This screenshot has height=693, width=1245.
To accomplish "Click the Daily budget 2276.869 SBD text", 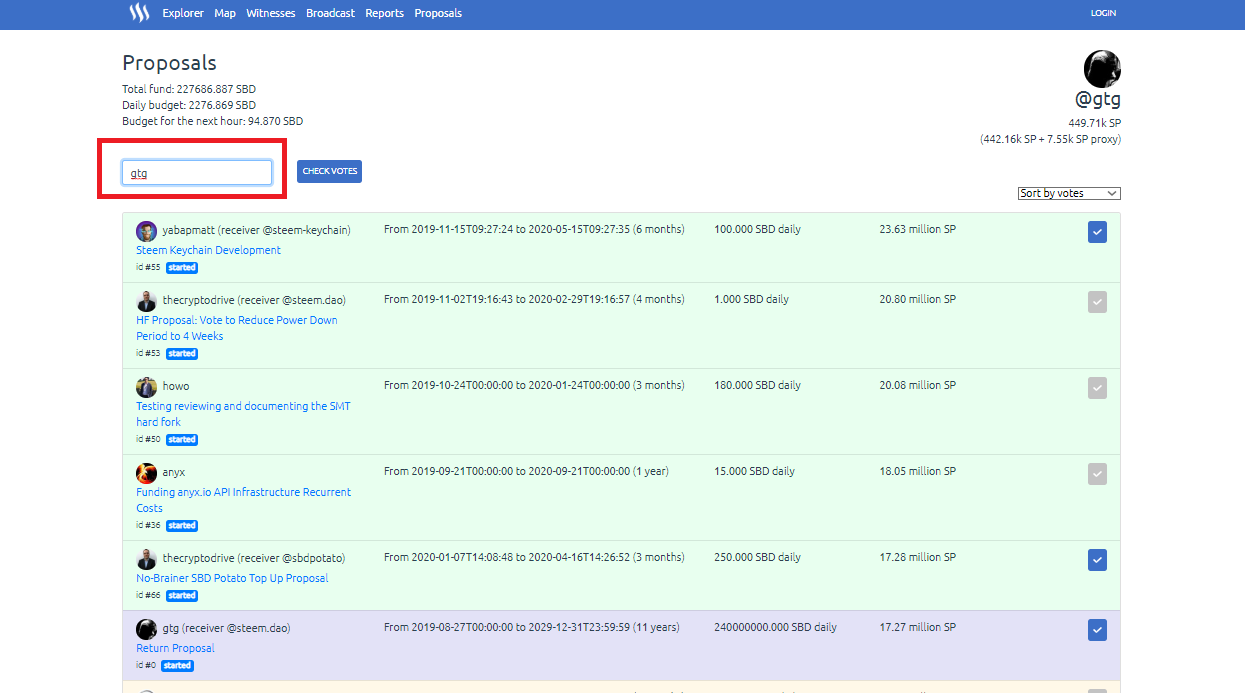I will 189,105.
